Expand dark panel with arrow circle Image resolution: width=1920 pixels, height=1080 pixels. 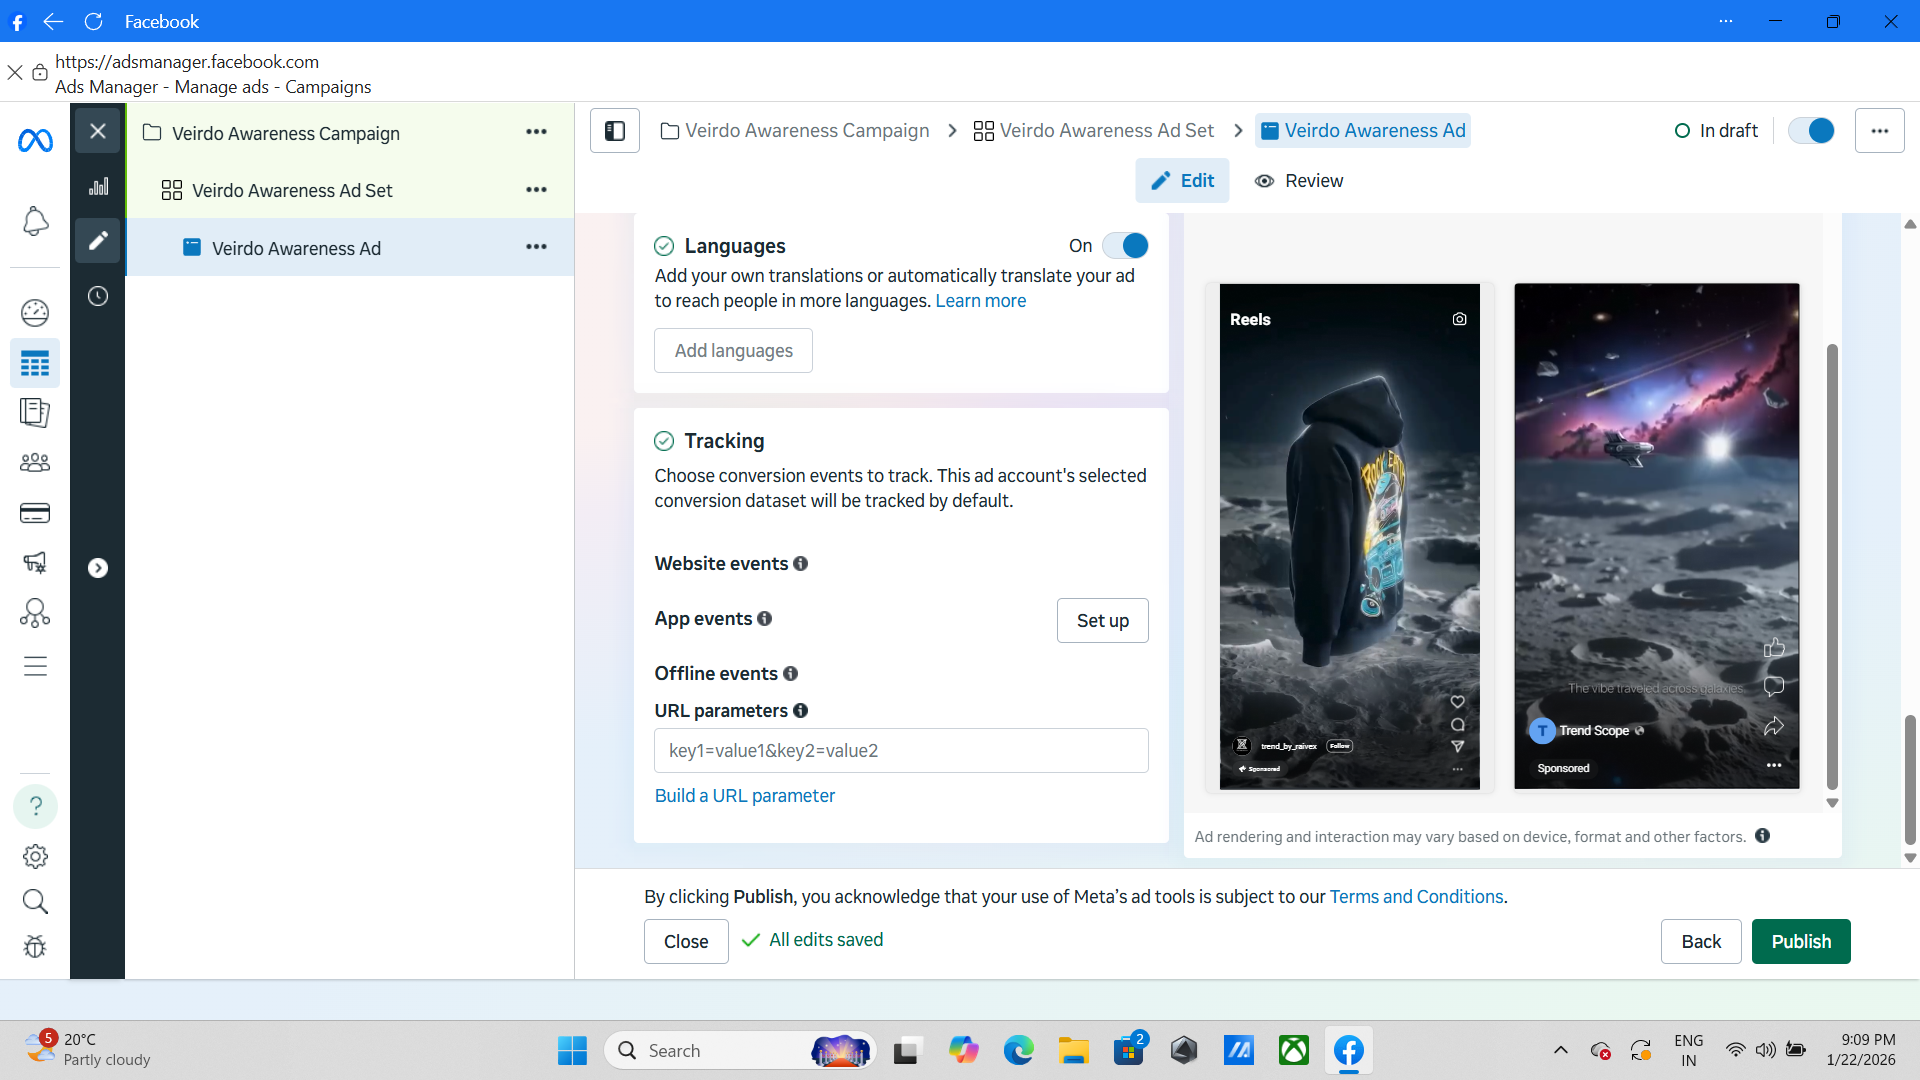98,568
